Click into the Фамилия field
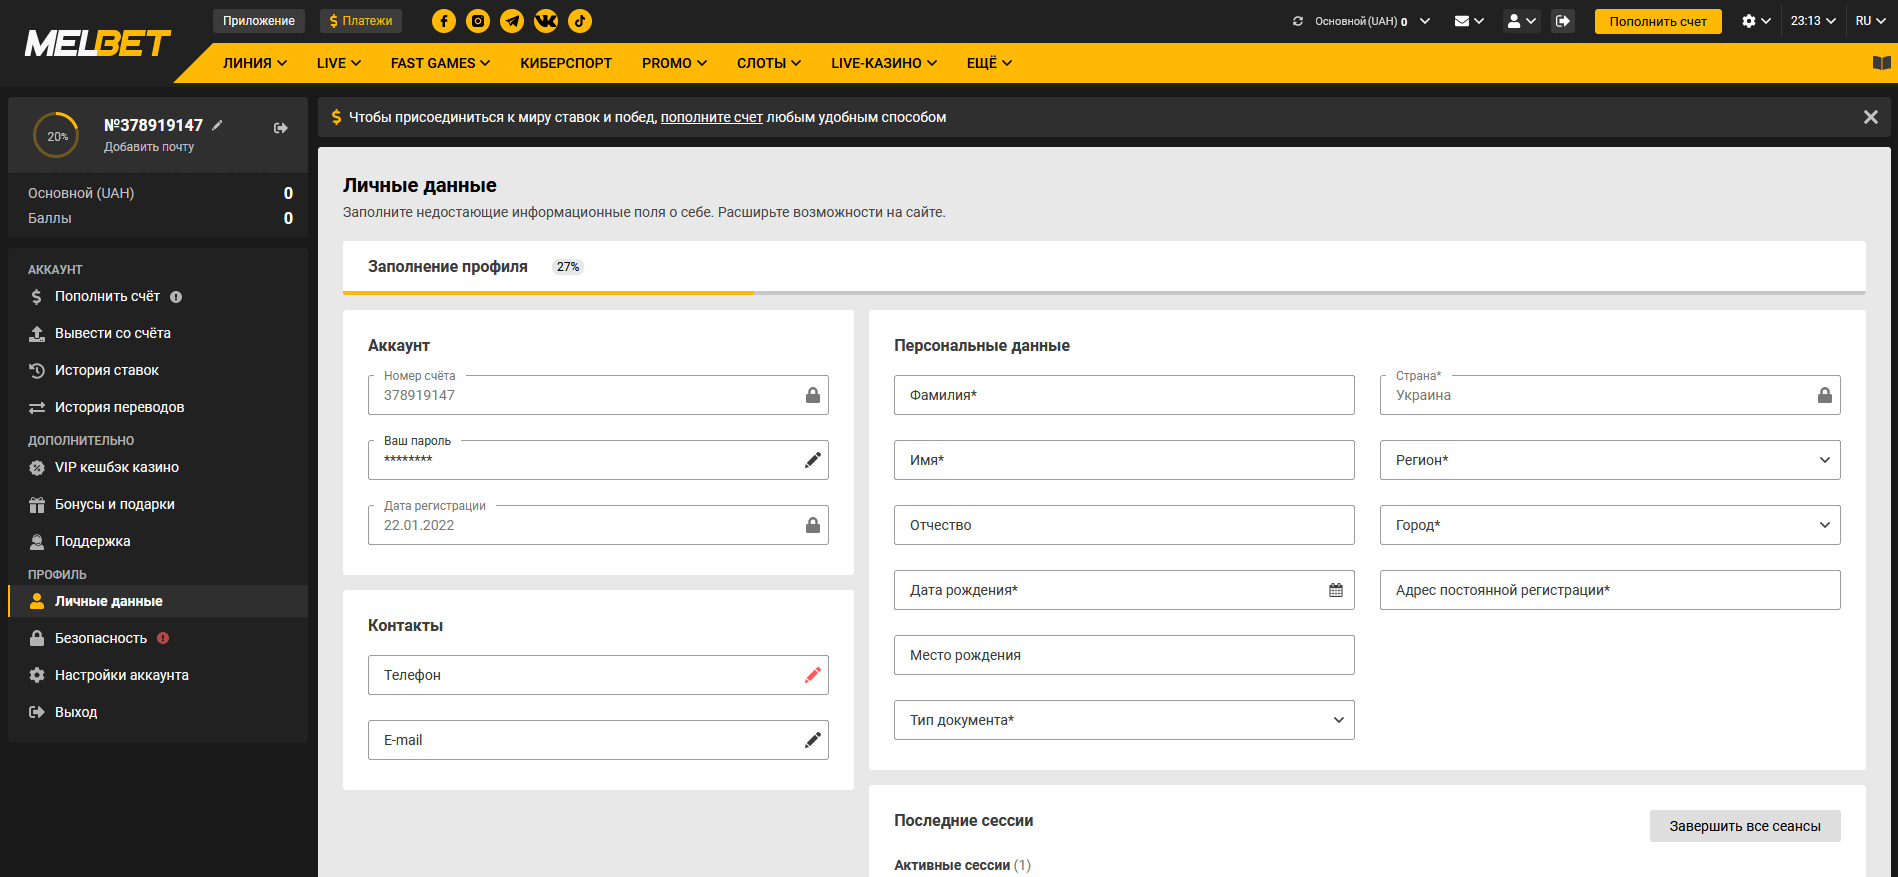The width and height of the screenshot is (1898, 877). pyautogui.click(x=1124, y=395)
